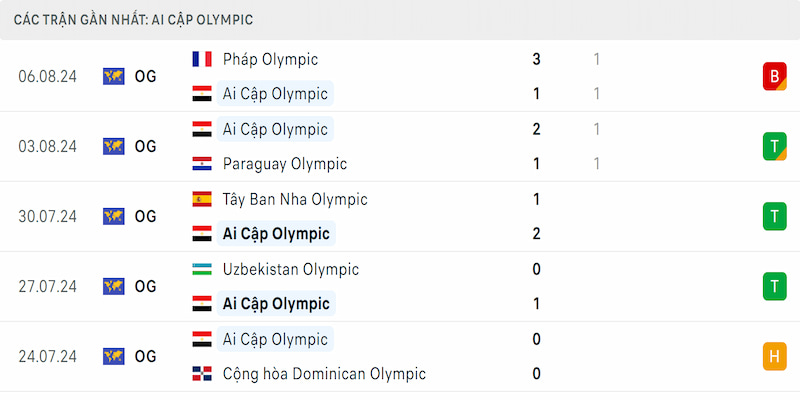
Task: Click the Paraguay flag icon
Action: pyautogui.click(x=202, y=164)
